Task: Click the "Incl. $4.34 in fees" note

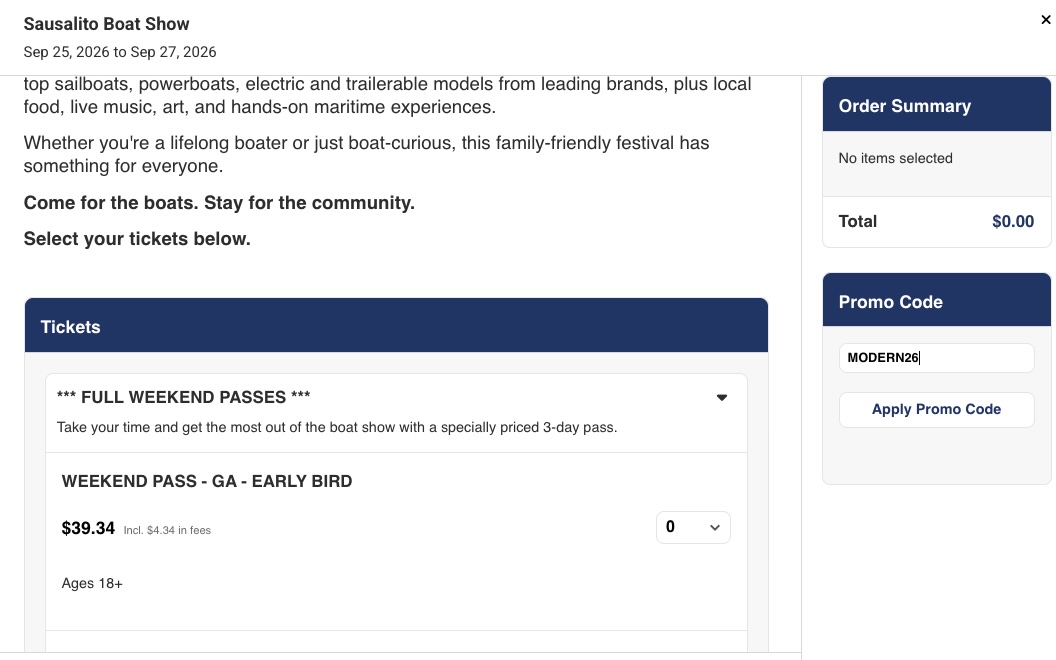Action: [x=167, y=531]
